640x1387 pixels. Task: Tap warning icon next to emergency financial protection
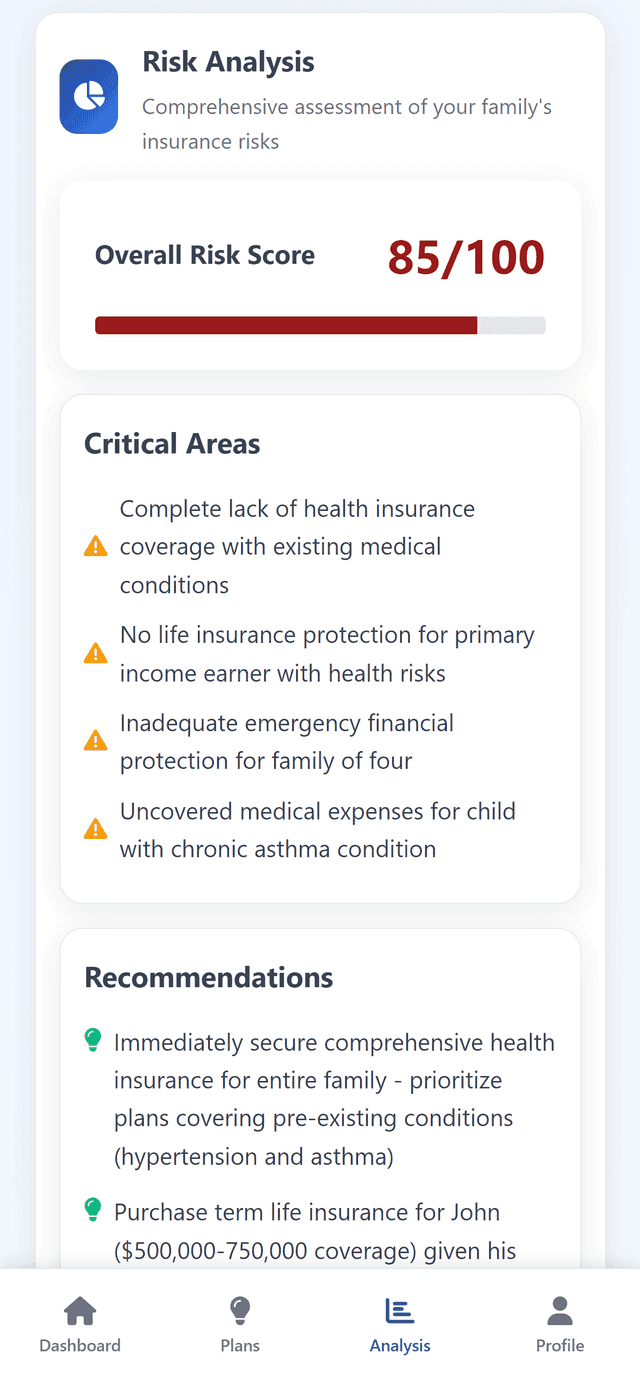[x=96, y=742]
